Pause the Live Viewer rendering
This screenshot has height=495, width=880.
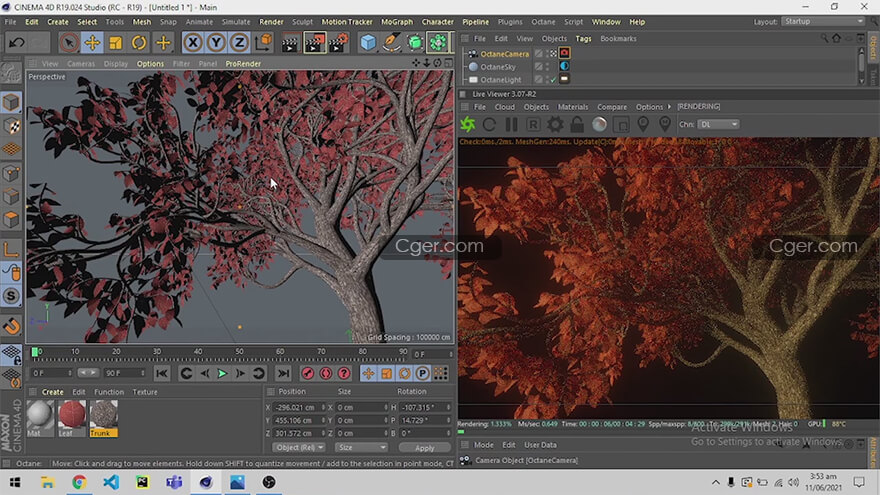(511, 124)
